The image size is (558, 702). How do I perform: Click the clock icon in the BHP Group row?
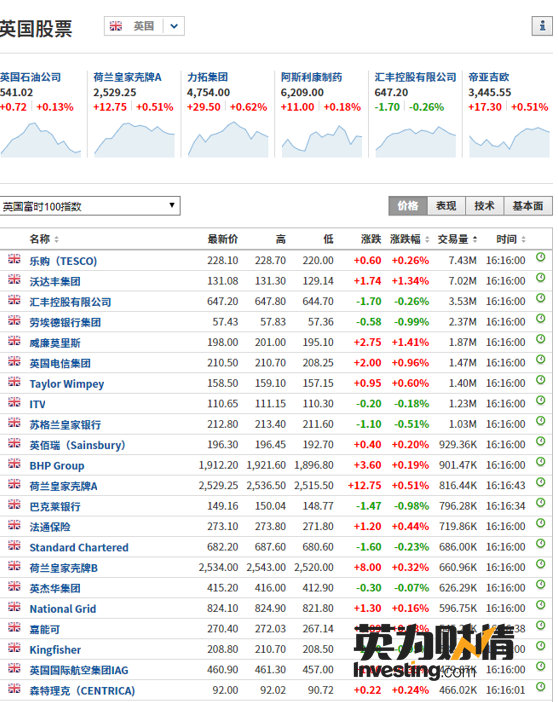tap(541, 462)
